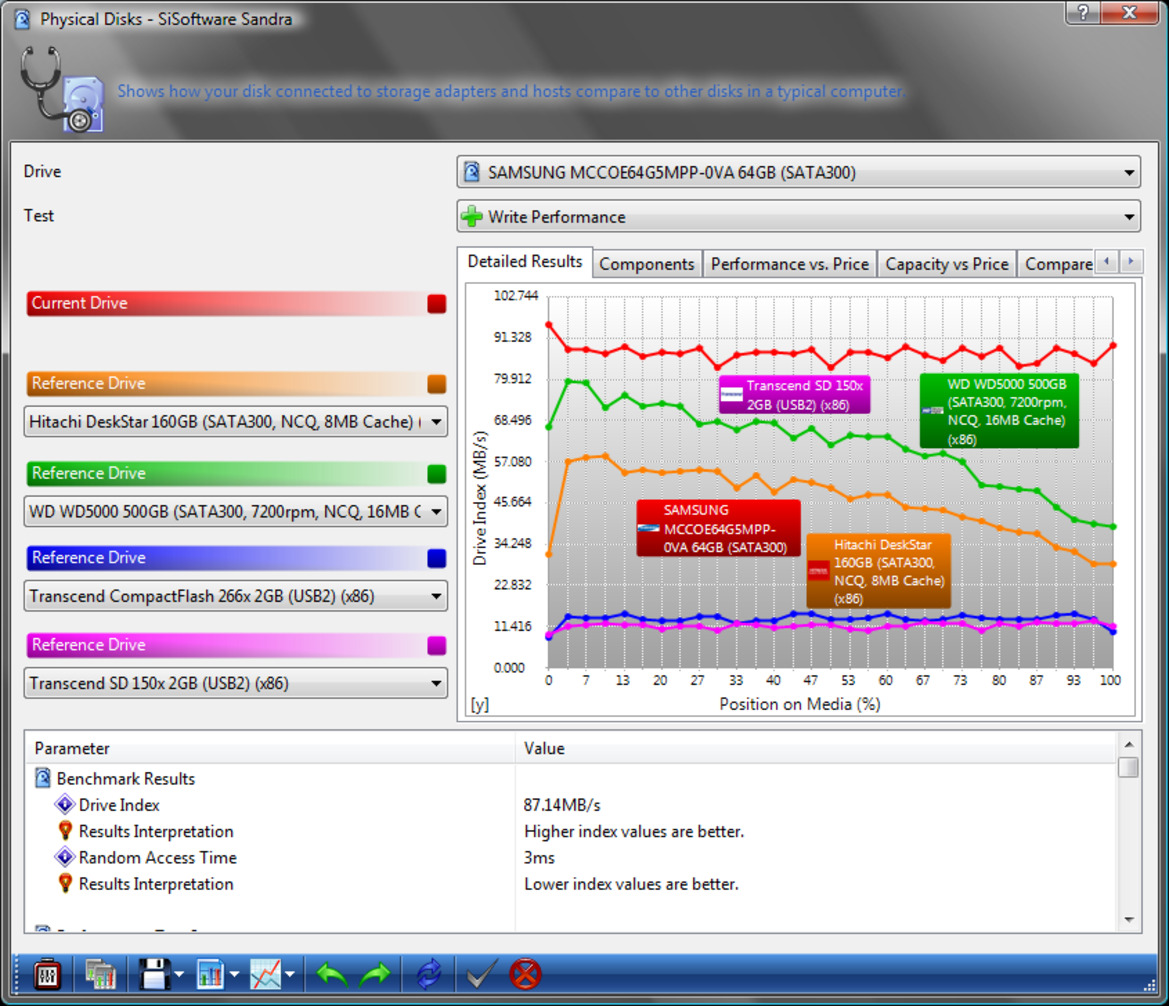Click the red Current Drive swatch
The width and height of the screenshot is (1169, 1006).
click(x=437, y=304)
